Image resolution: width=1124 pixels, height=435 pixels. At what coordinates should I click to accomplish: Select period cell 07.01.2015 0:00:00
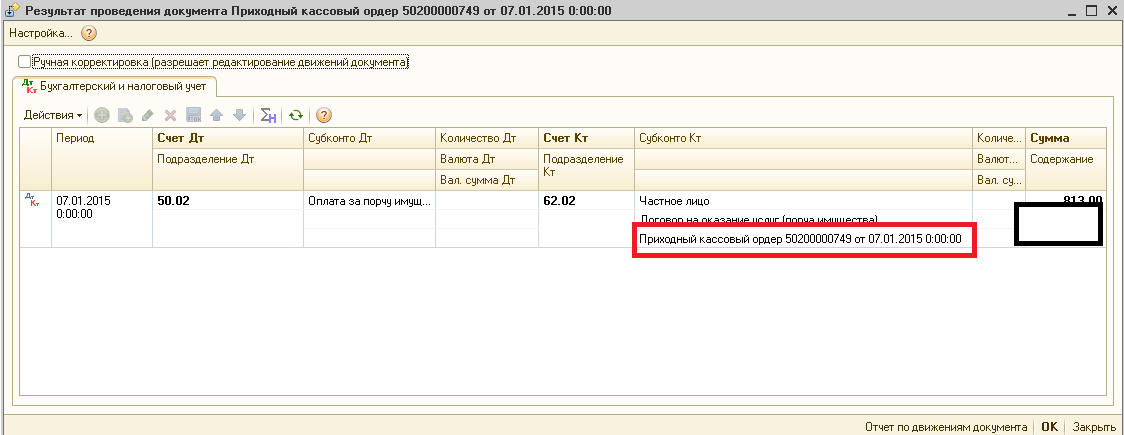pyautogui.click(x=102, y=219)
